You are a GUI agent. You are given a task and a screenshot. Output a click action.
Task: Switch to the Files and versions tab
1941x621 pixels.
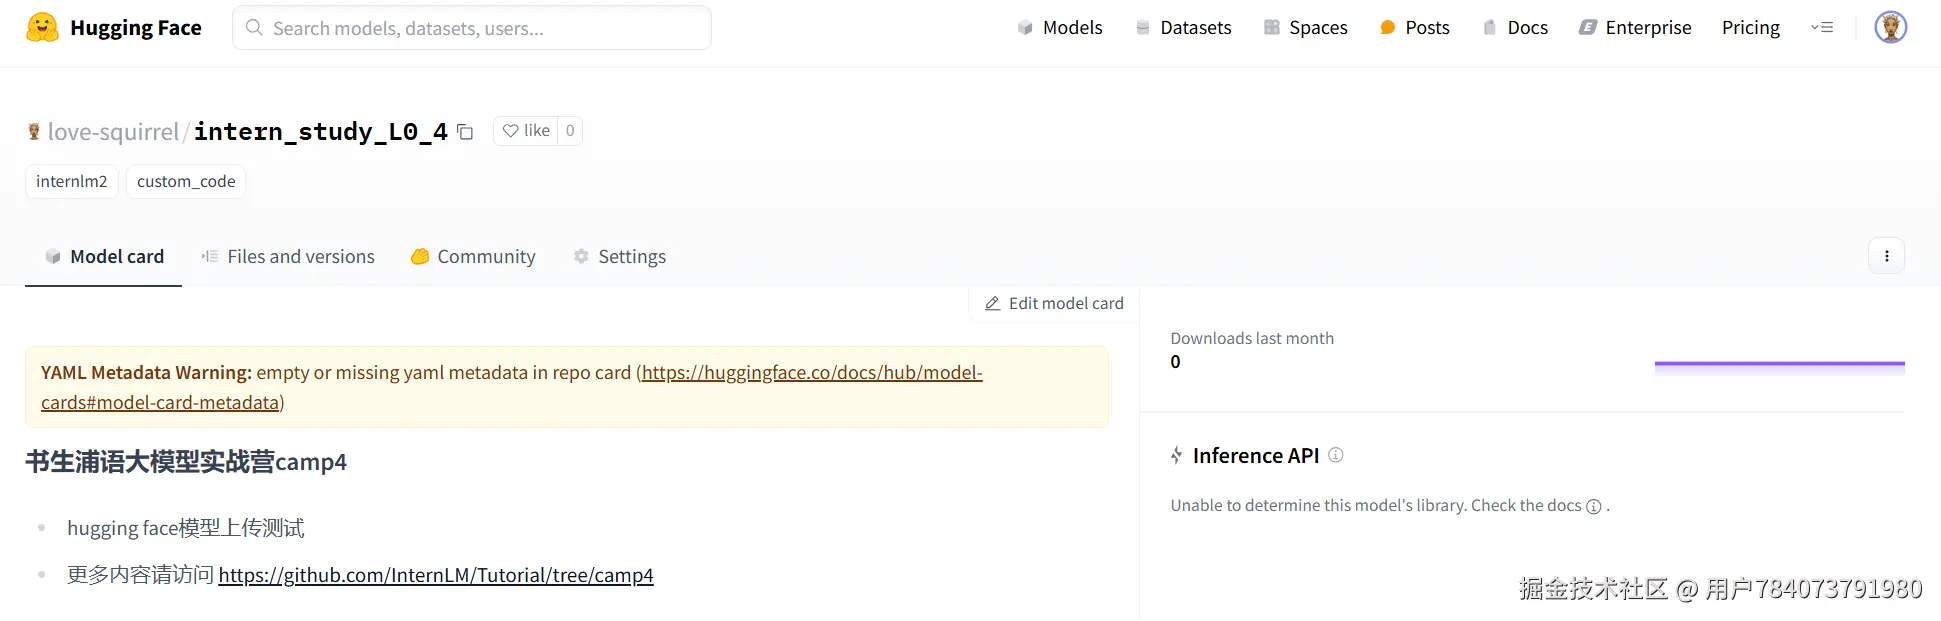[288, 257]
